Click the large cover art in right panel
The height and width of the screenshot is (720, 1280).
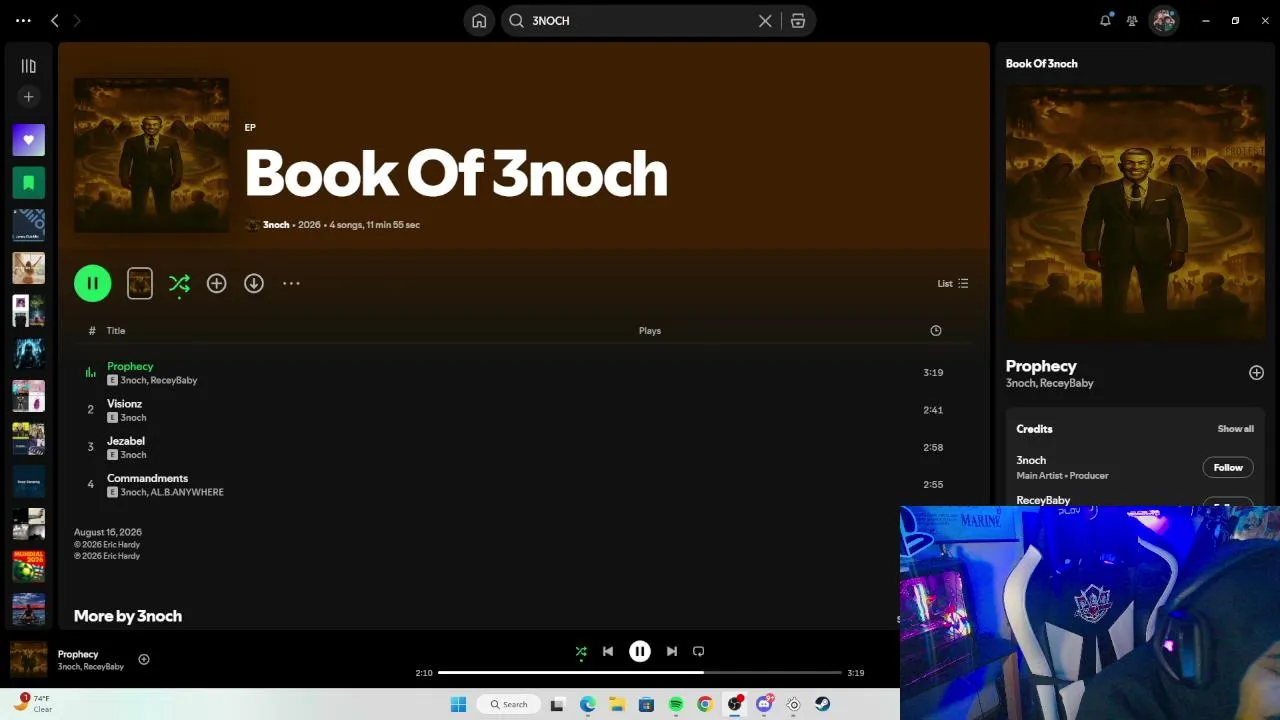[x=1135, y=213]
